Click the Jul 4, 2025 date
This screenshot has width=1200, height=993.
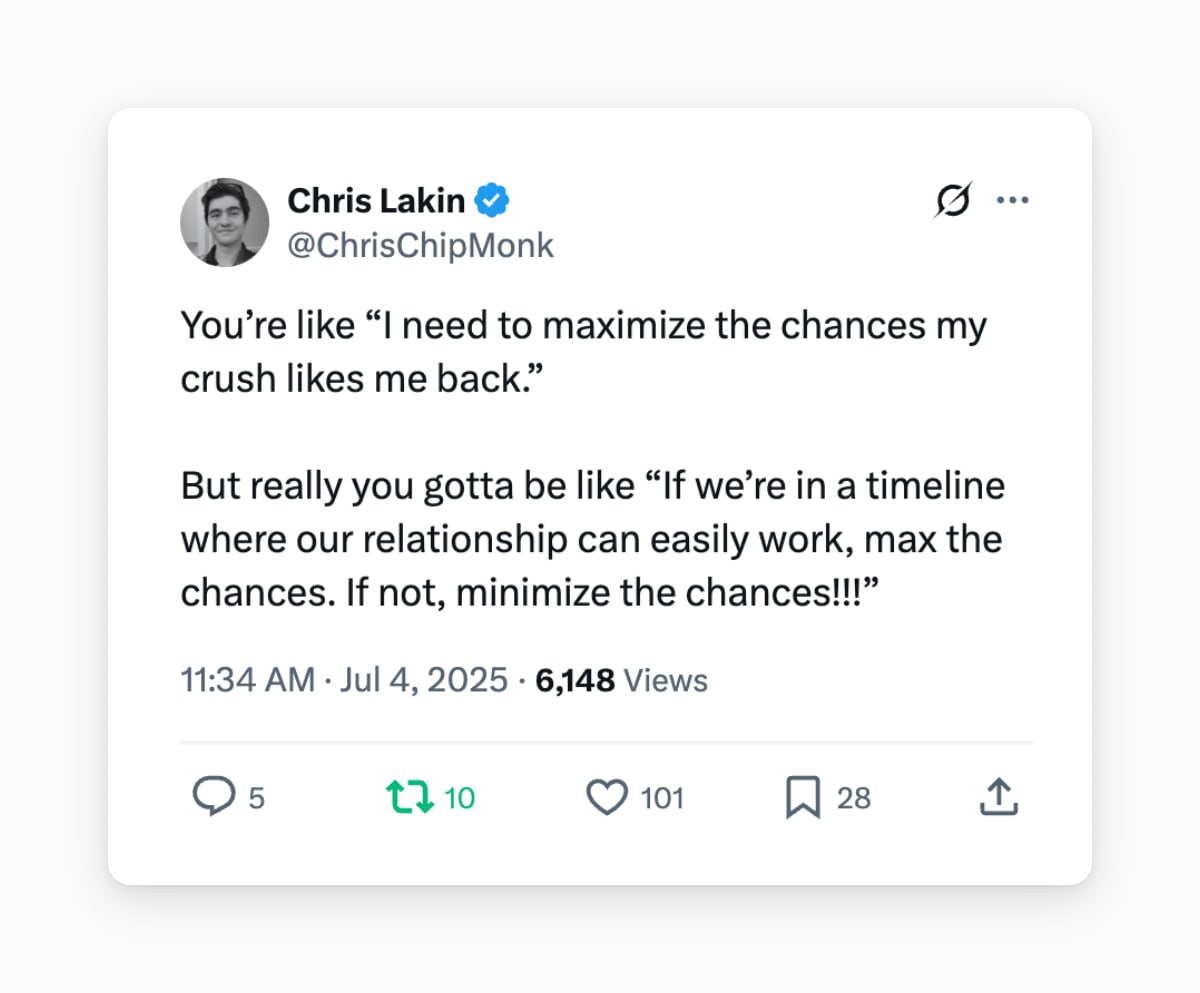[x=424, y=681]
